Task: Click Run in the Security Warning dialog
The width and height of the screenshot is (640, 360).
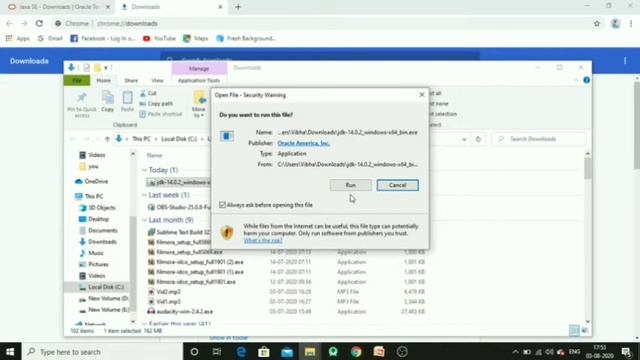Action: pyautogui.click(x=351, y=185)
